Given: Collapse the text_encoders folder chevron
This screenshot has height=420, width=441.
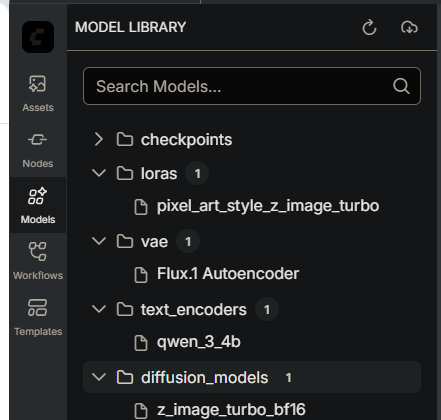Looking at the screenshot, I should pos(99,309).
